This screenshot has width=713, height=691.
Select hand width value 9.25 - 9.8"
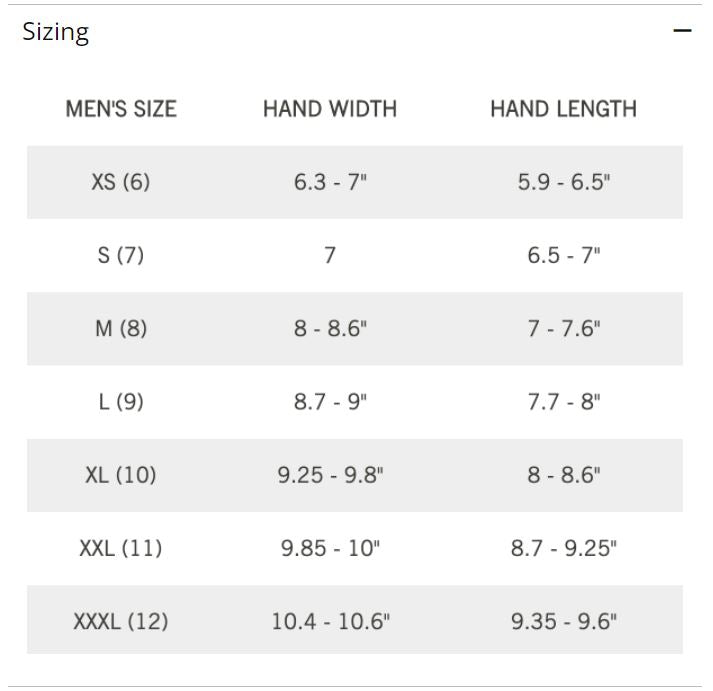pos(331,475)
